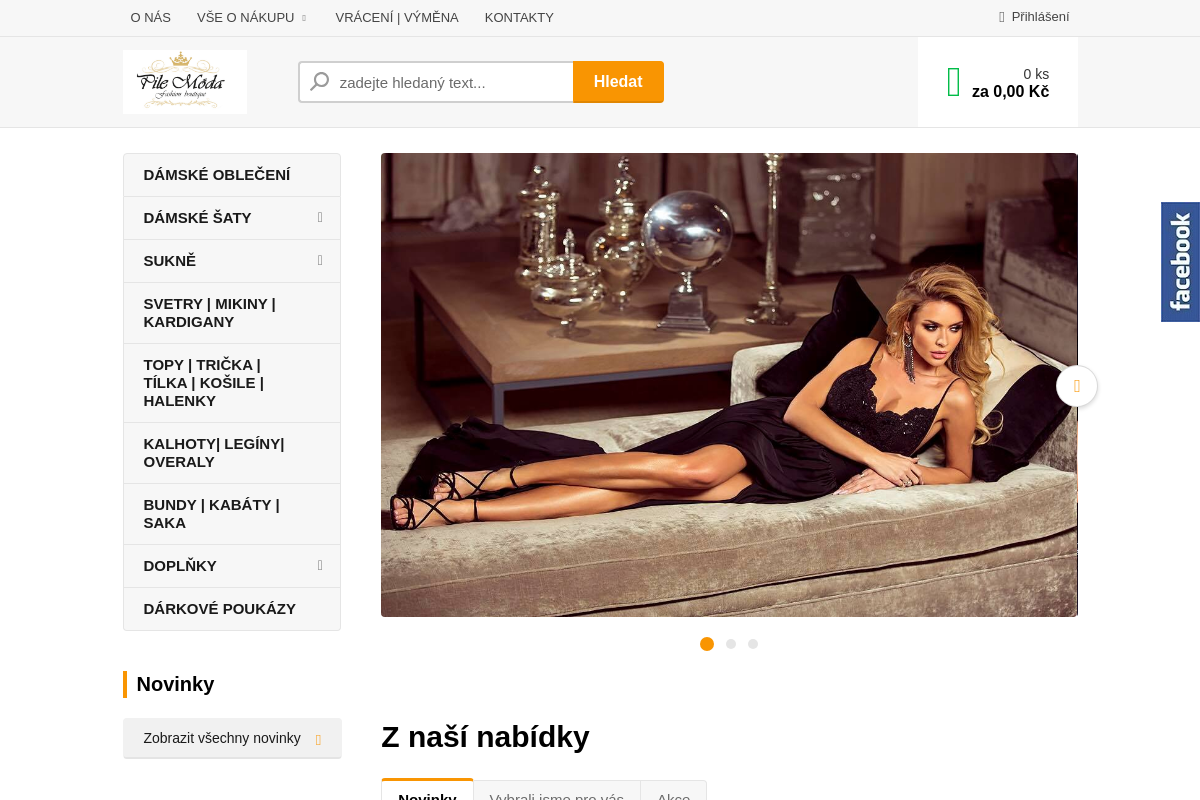Advance slider with next arrow
The image size is (1200, 800).
click(1077, 386)
